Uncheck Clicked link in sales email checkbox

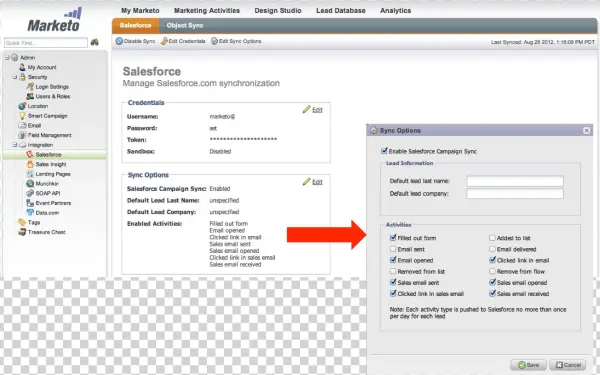point(393,293)
